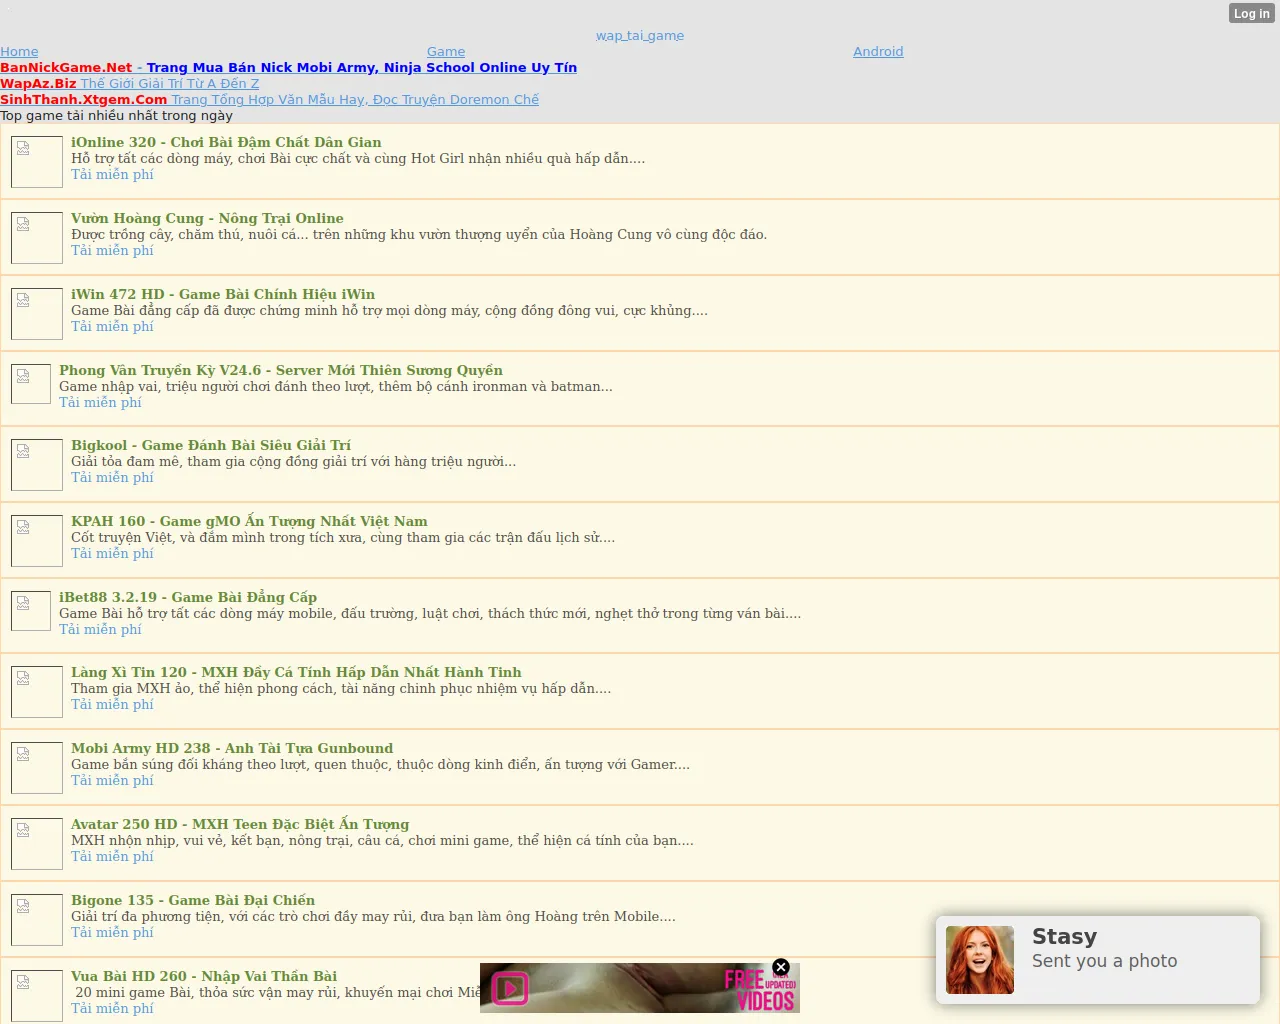
Task: Click Tải miễn phí under Avatar 250 HD
Action: 112,856
